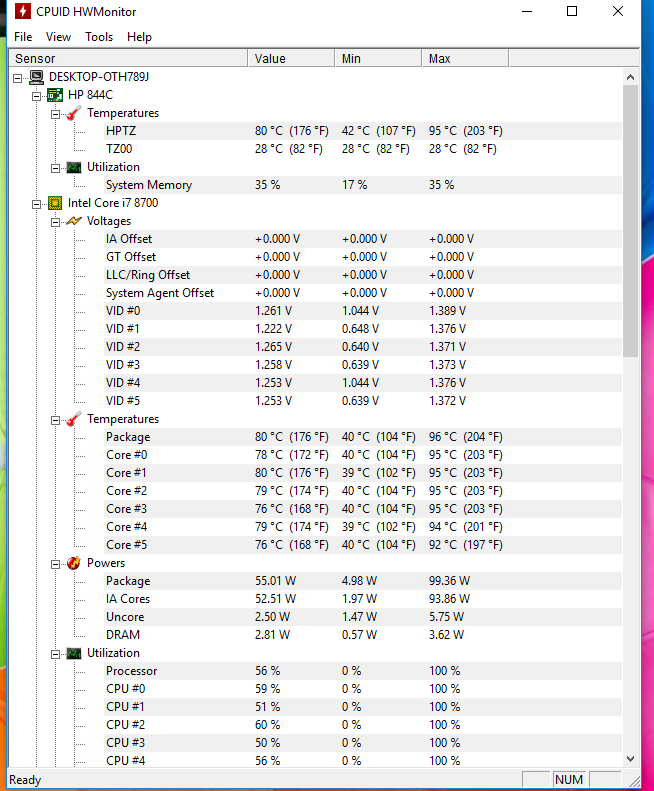Collapse HP 844C Temperatures group
This screenshot has height=791, width=654.
click(56, 114)
